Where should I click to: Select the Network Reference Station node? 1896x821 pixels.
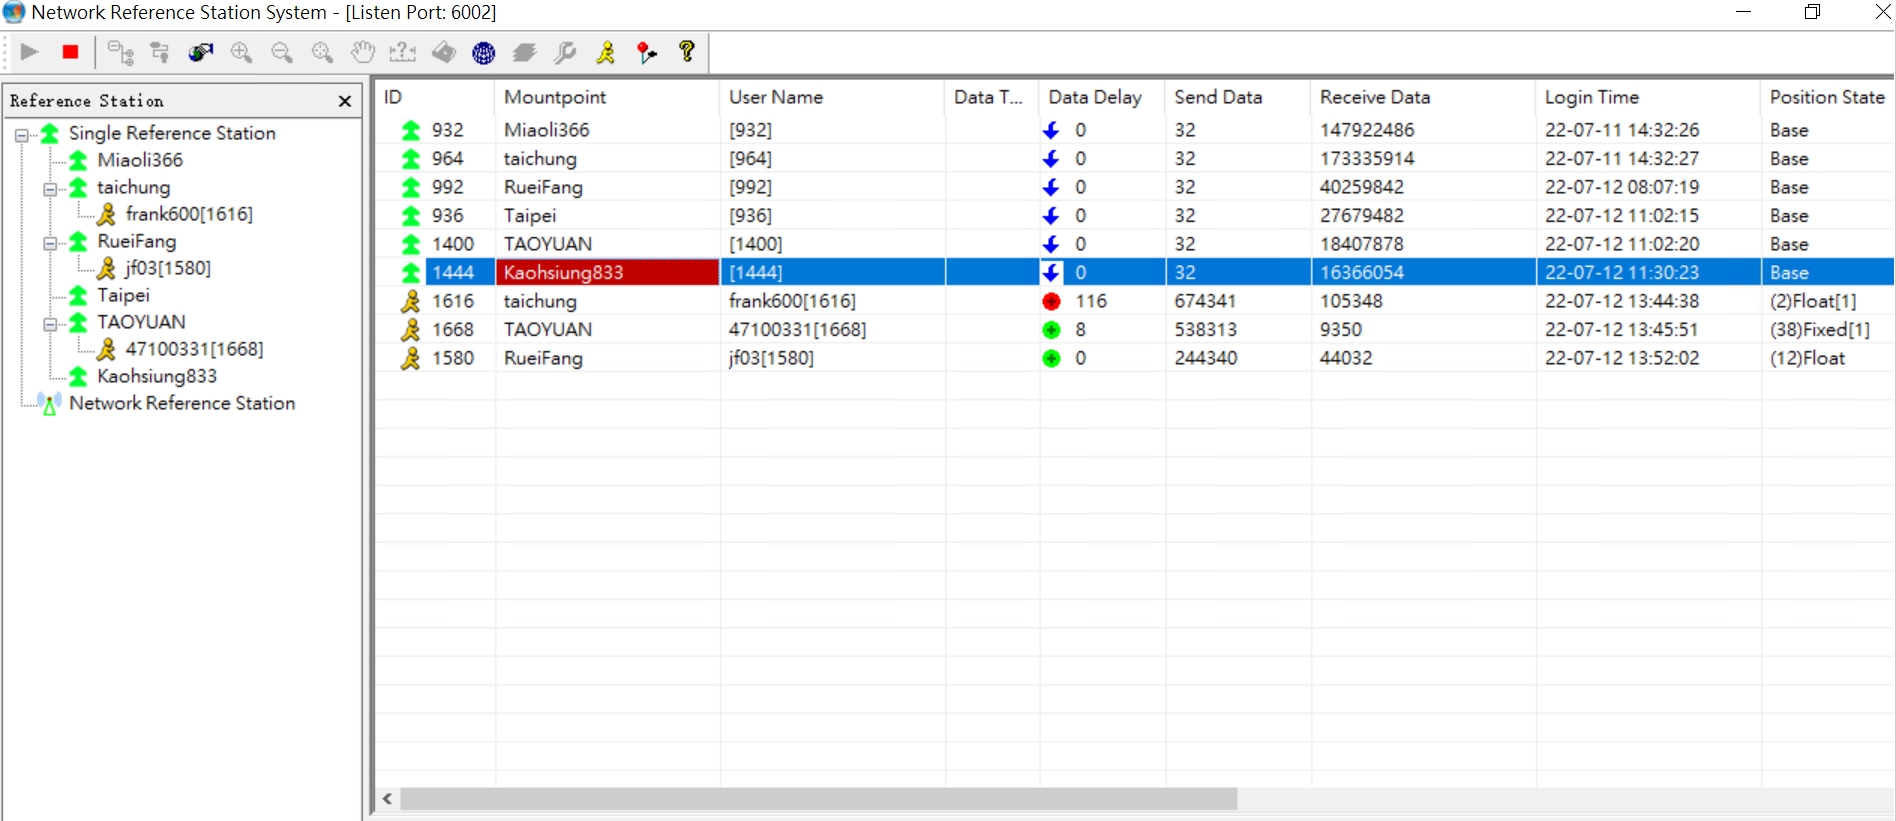182,403
